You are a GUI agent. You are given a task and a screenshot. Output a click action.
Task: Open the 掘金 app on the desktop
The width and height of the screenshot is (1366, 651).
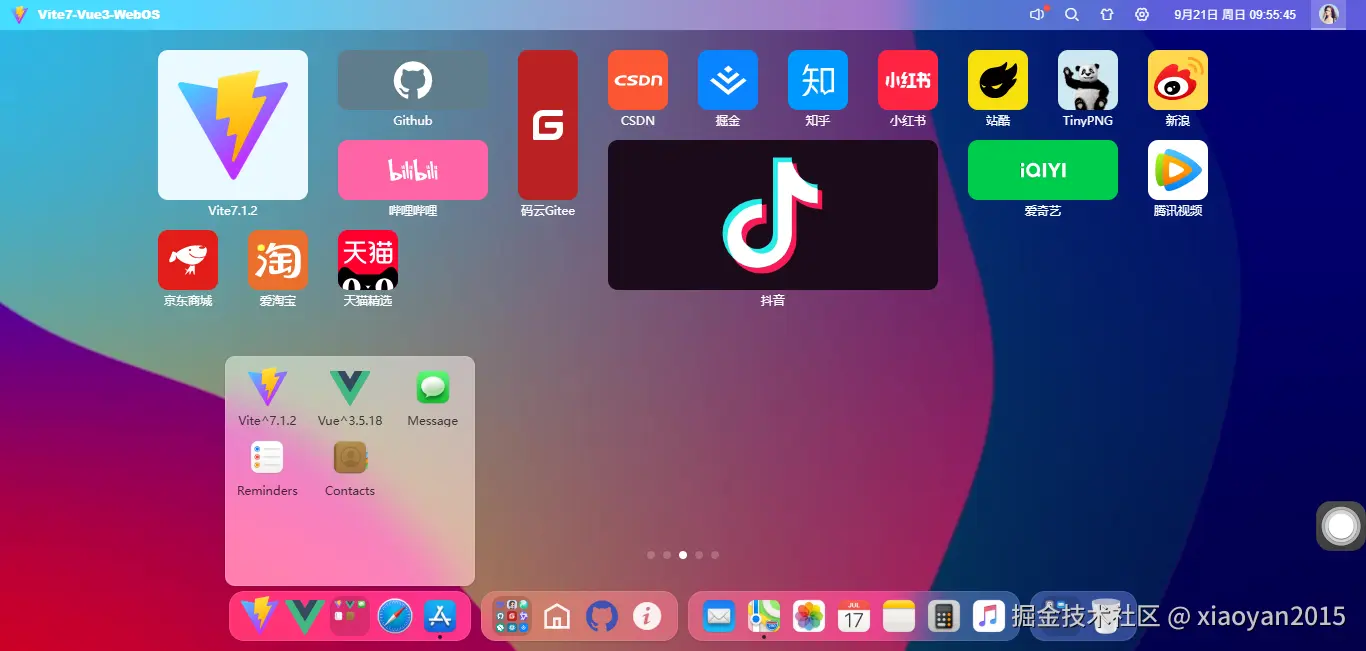pyautogui.click(x=727, y=80)
